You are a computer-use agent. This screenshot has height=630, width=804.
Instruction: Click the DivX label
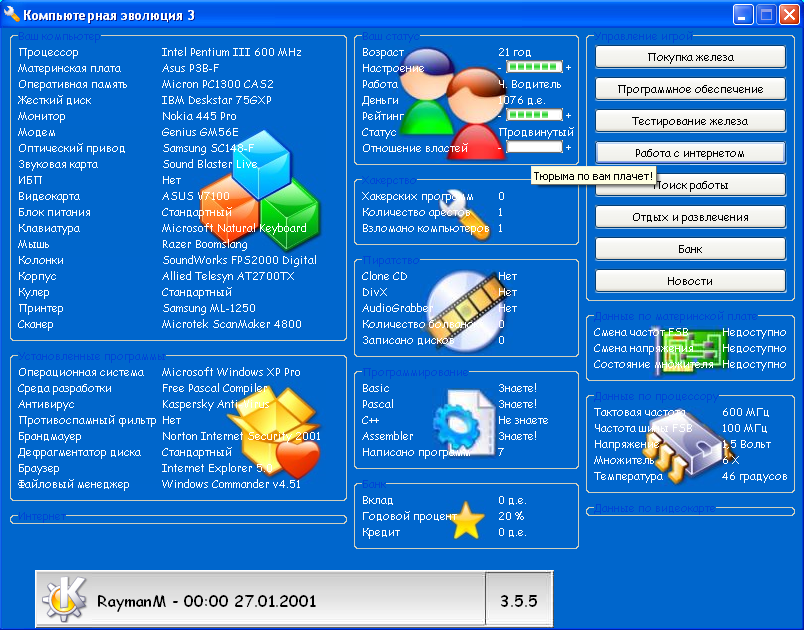point(374,292)
